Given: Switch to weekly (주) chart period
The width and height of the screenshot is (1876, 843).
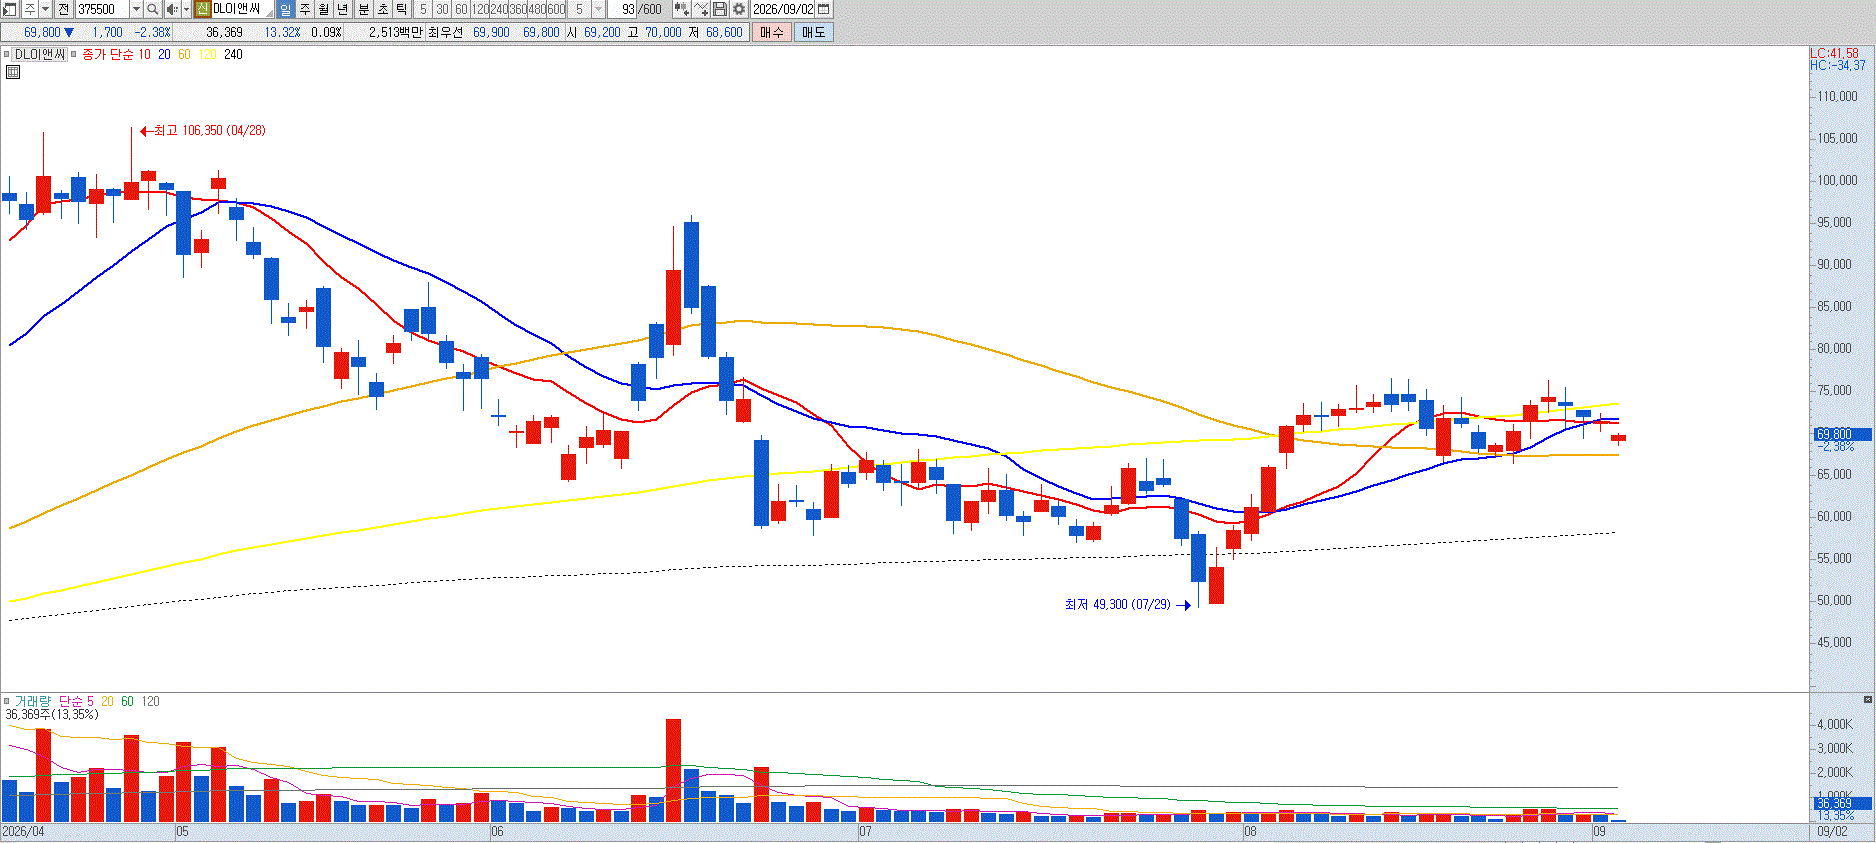Looking at the screenshot, I should click(305, 9).
